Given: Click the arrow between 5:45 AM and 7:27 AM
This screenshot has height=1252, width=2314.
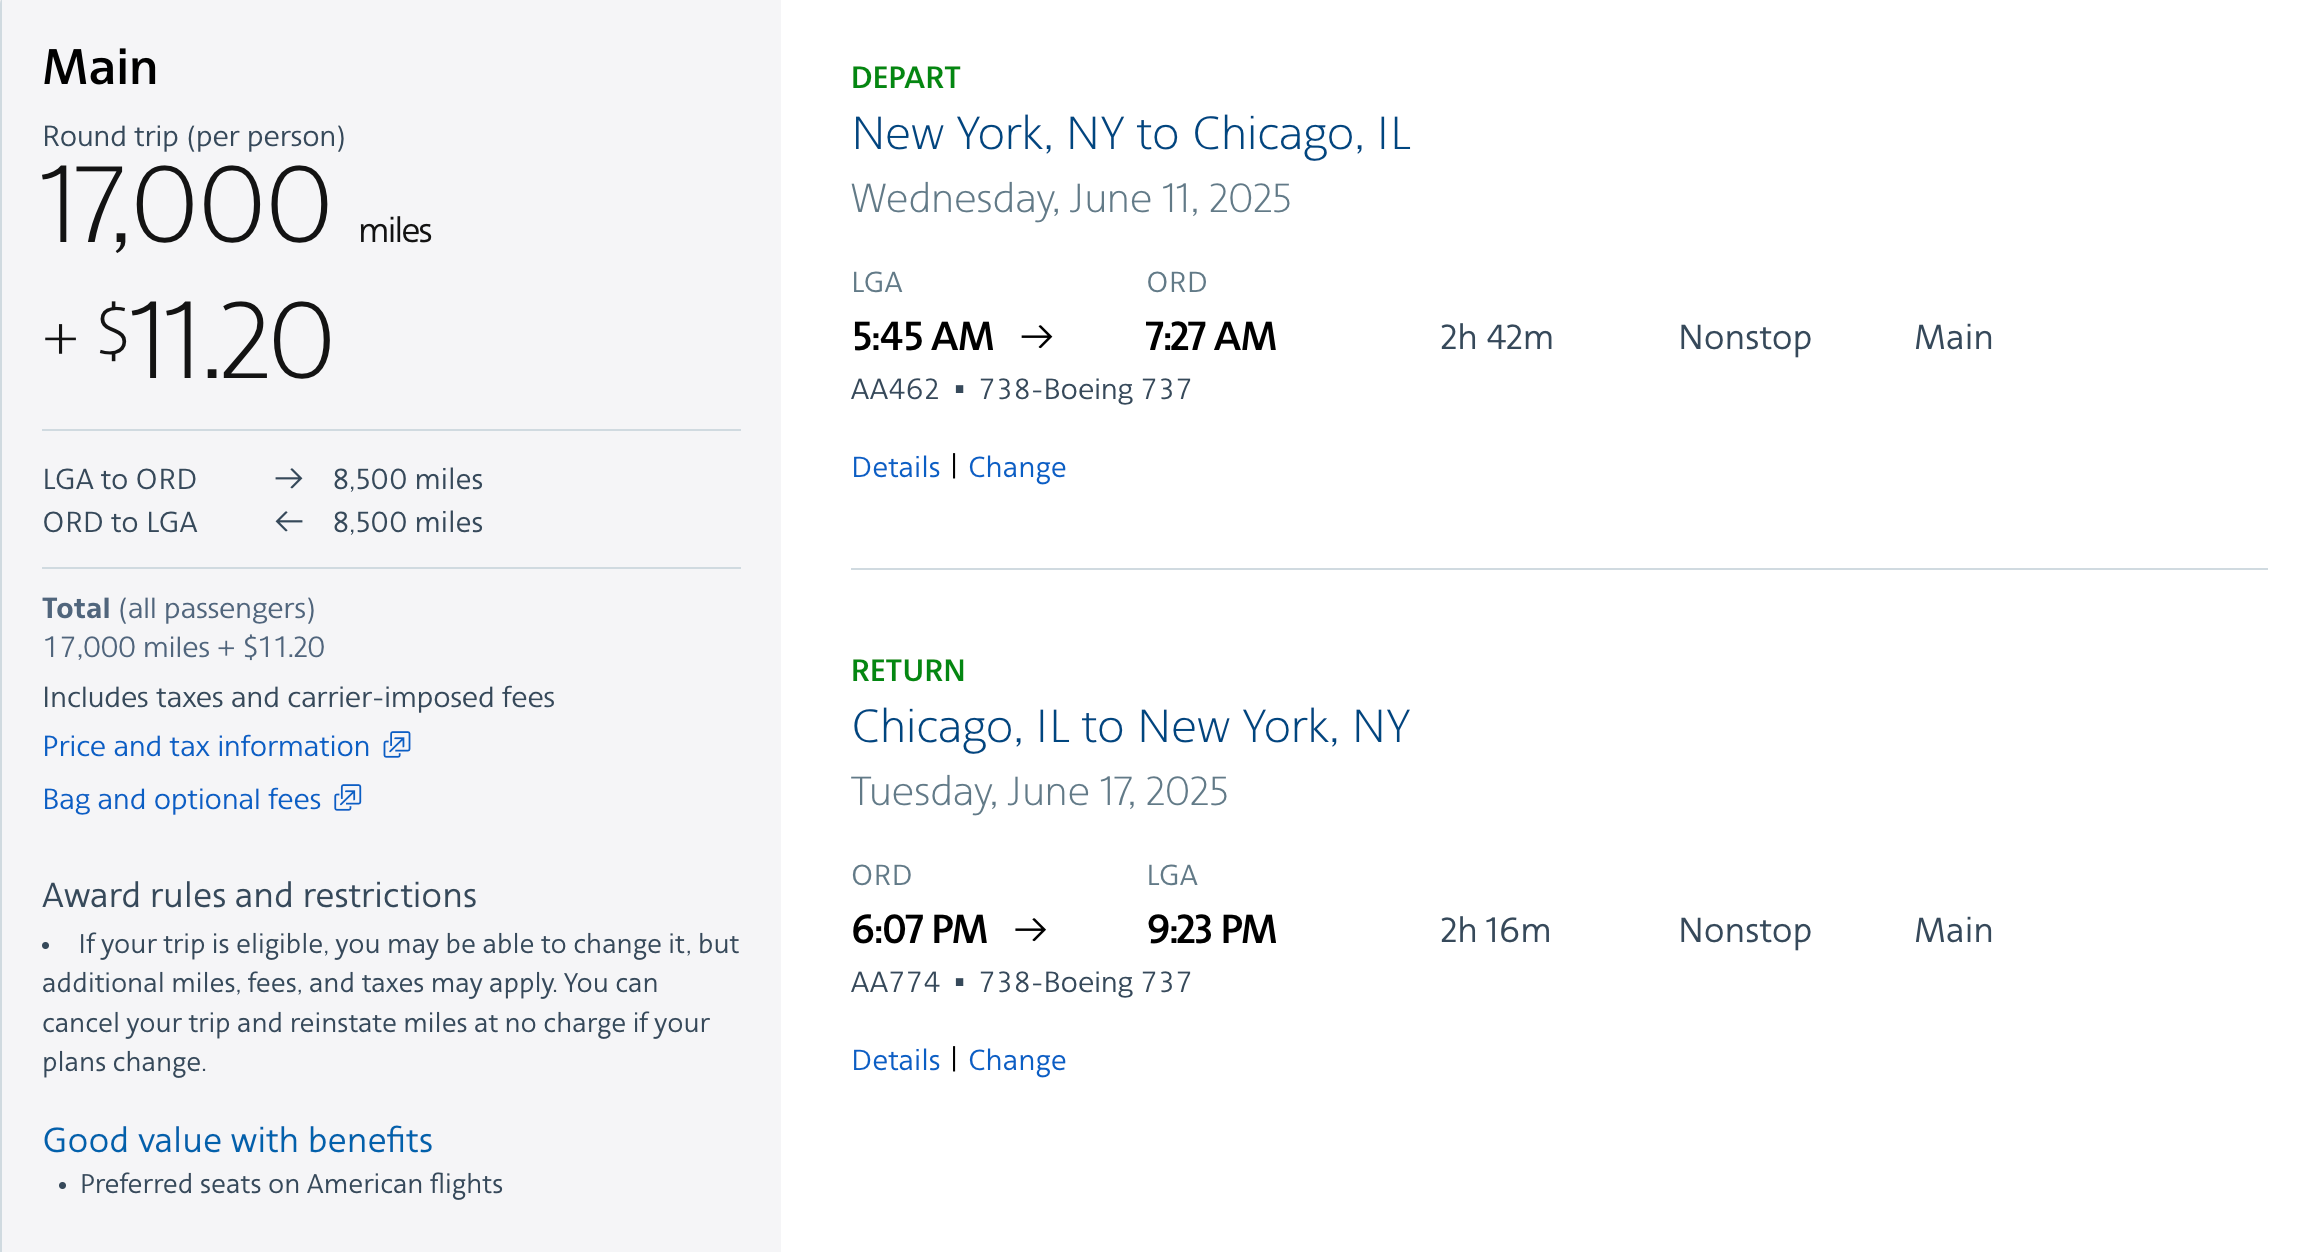Looking at the screenshot, I should click(1038, 337).
